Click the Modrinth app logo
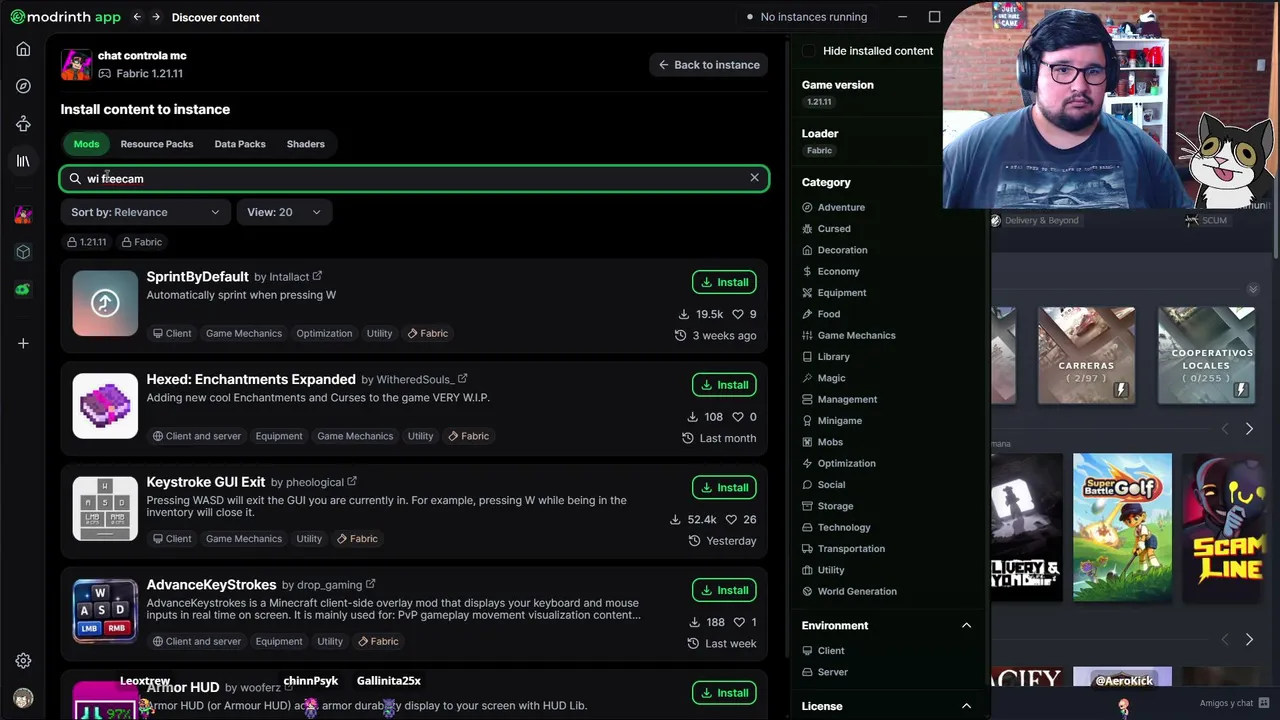 tap(65, 17)
